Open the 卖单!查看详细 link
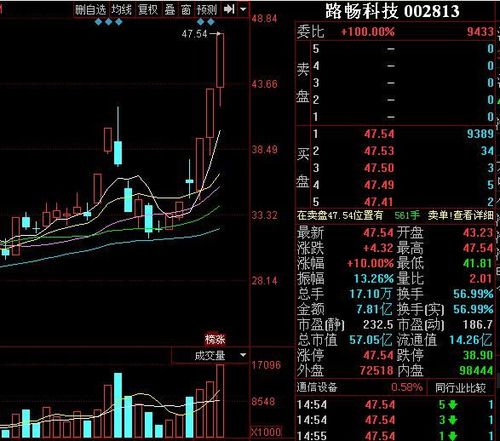Image resolution: width=500 pixels, height=441 pixels. point(460,215)
